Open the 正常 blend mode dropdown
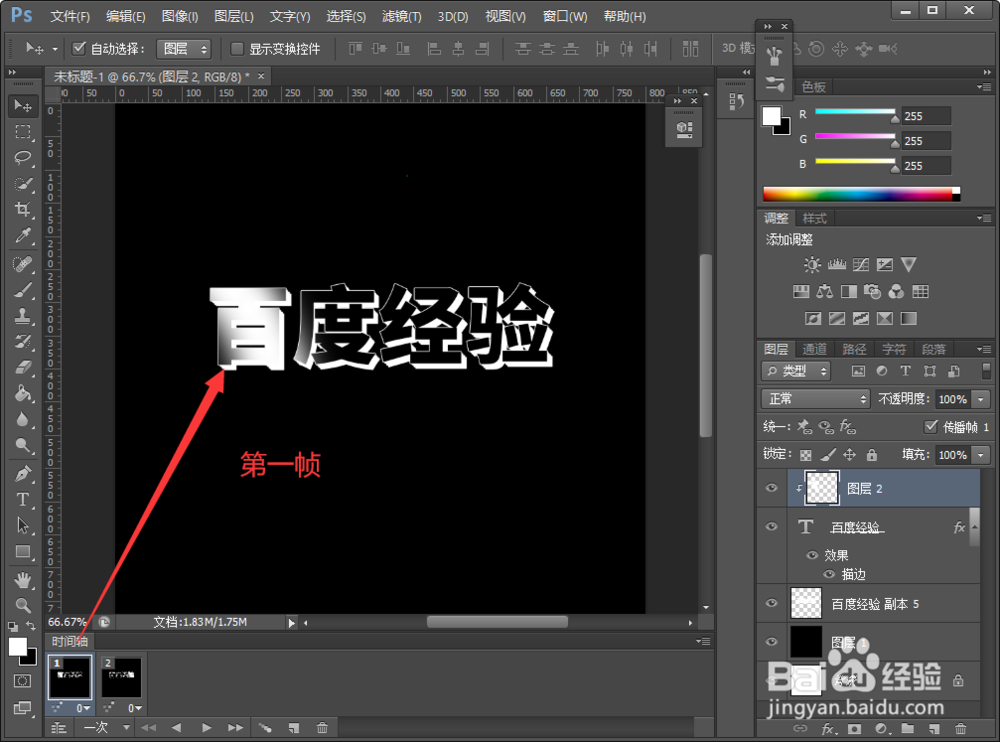 816,399
